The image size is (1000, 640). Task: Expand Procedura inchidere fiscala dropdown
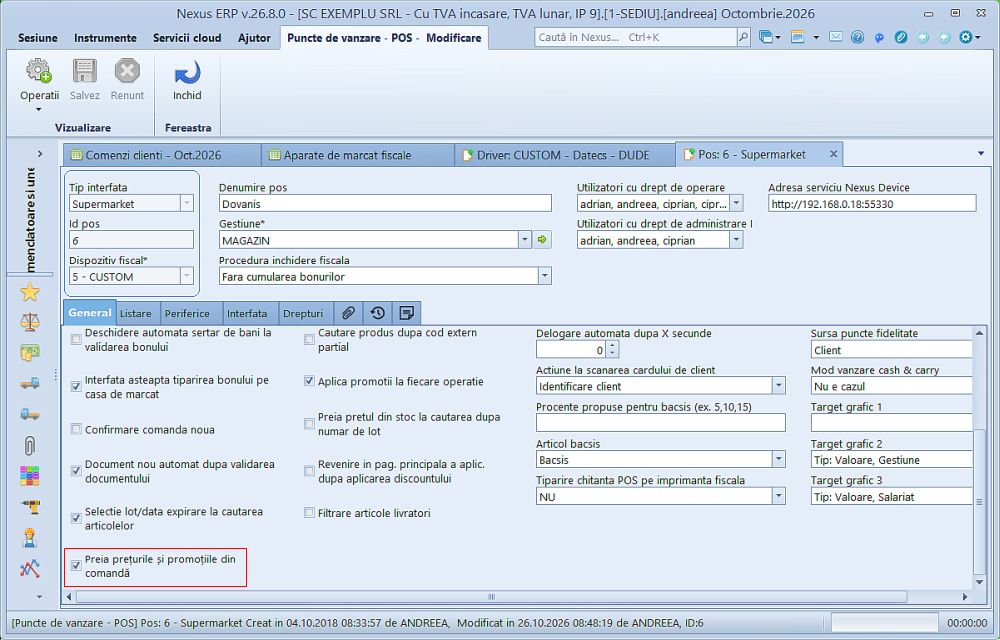coord(545,277)
